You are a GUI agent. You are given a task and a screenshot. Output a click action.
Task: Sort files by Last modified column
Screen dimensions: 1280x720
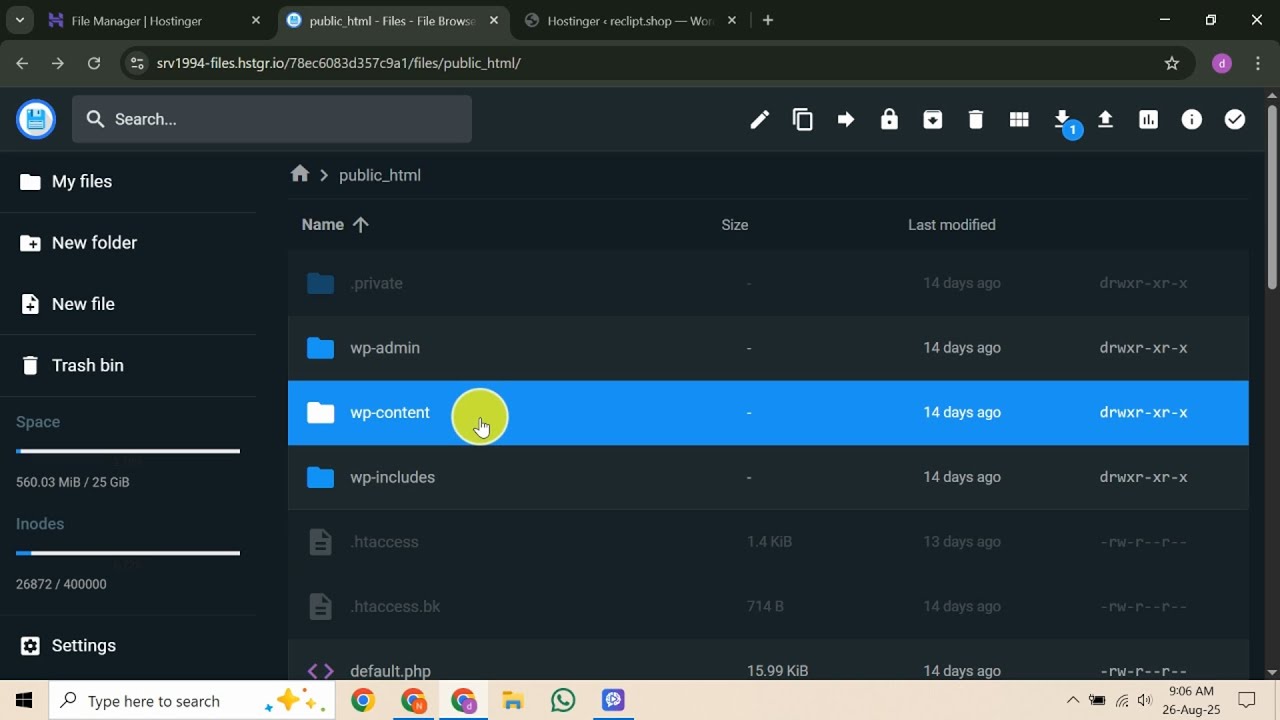click(952, 225)
